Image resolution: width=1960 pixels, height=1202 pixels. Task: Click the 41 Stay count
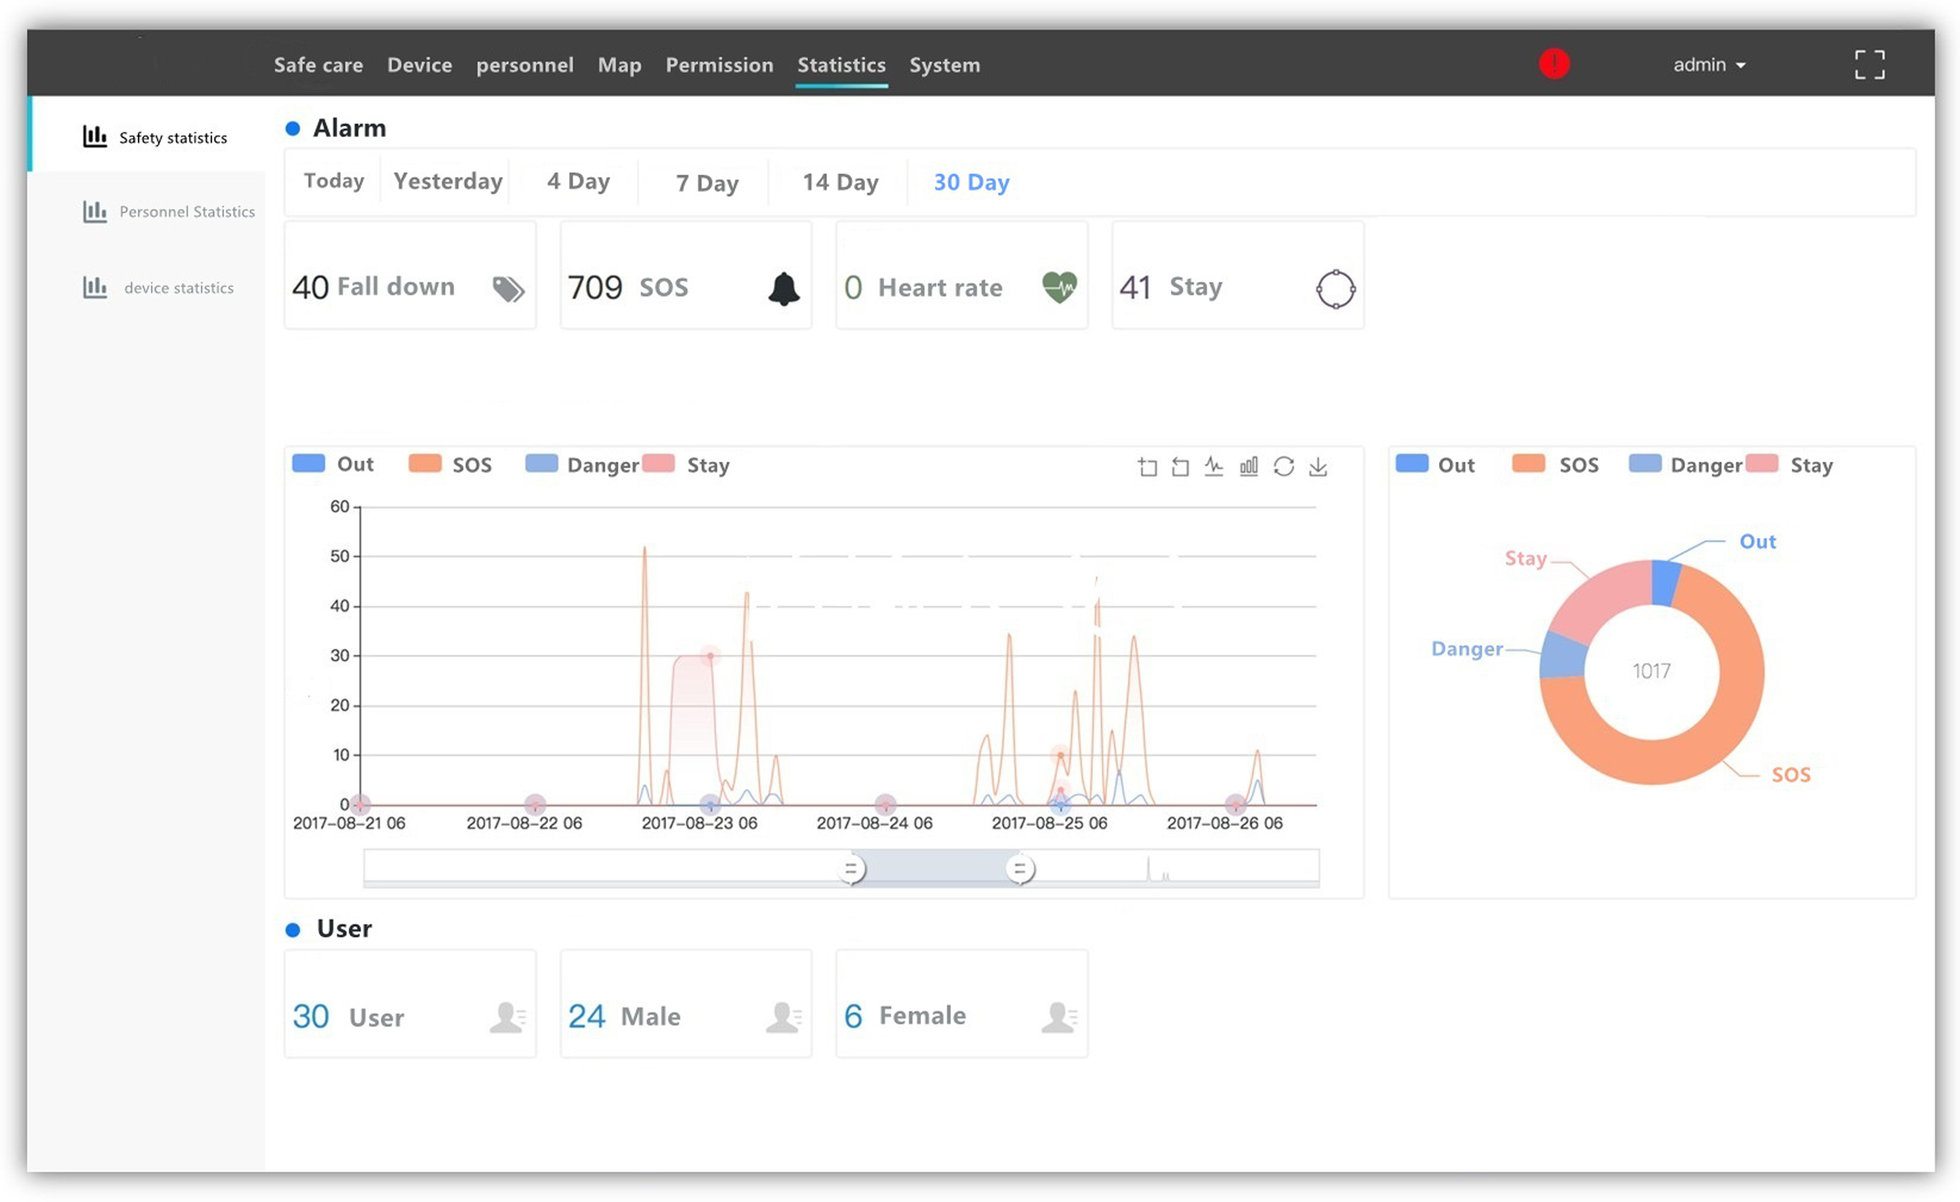coord(1135,288)
